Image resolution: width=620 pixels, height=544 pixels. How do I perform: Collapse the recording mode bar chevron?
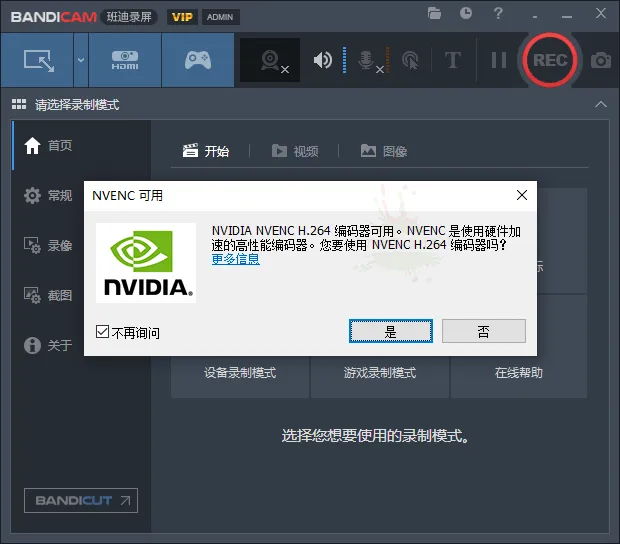tap(600, 105)
